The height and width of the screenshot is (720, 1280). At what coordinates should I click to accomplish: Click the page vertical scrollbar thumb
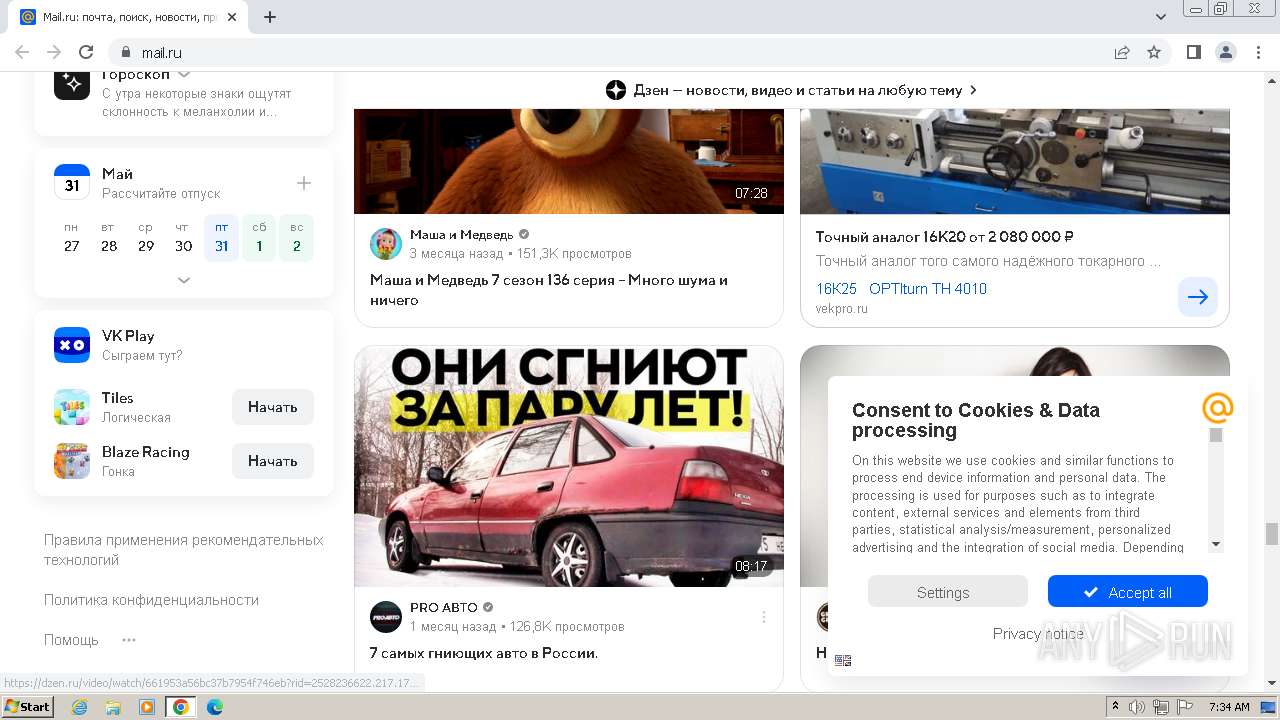(x=1272, y=534)
